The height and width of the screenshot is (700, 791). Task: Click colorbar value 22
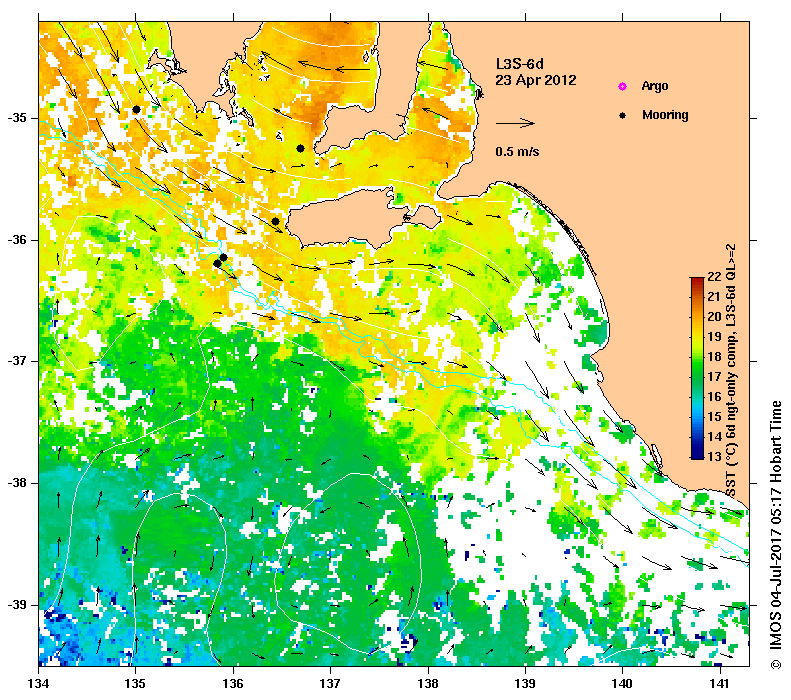[714, 276]
